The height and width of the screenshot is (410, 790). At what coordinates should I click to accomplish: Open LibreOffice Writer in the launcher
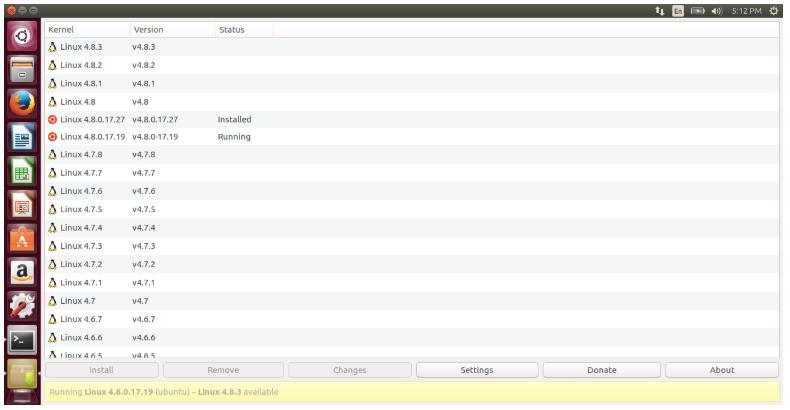click(x=22, y=137)
